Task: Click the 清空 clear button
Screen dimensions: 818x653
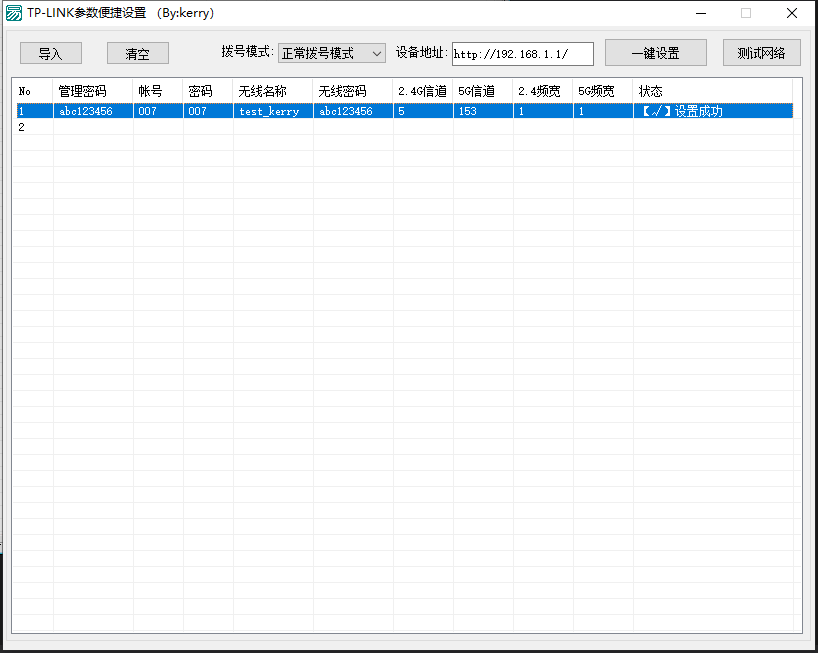Action: [137, 53]
